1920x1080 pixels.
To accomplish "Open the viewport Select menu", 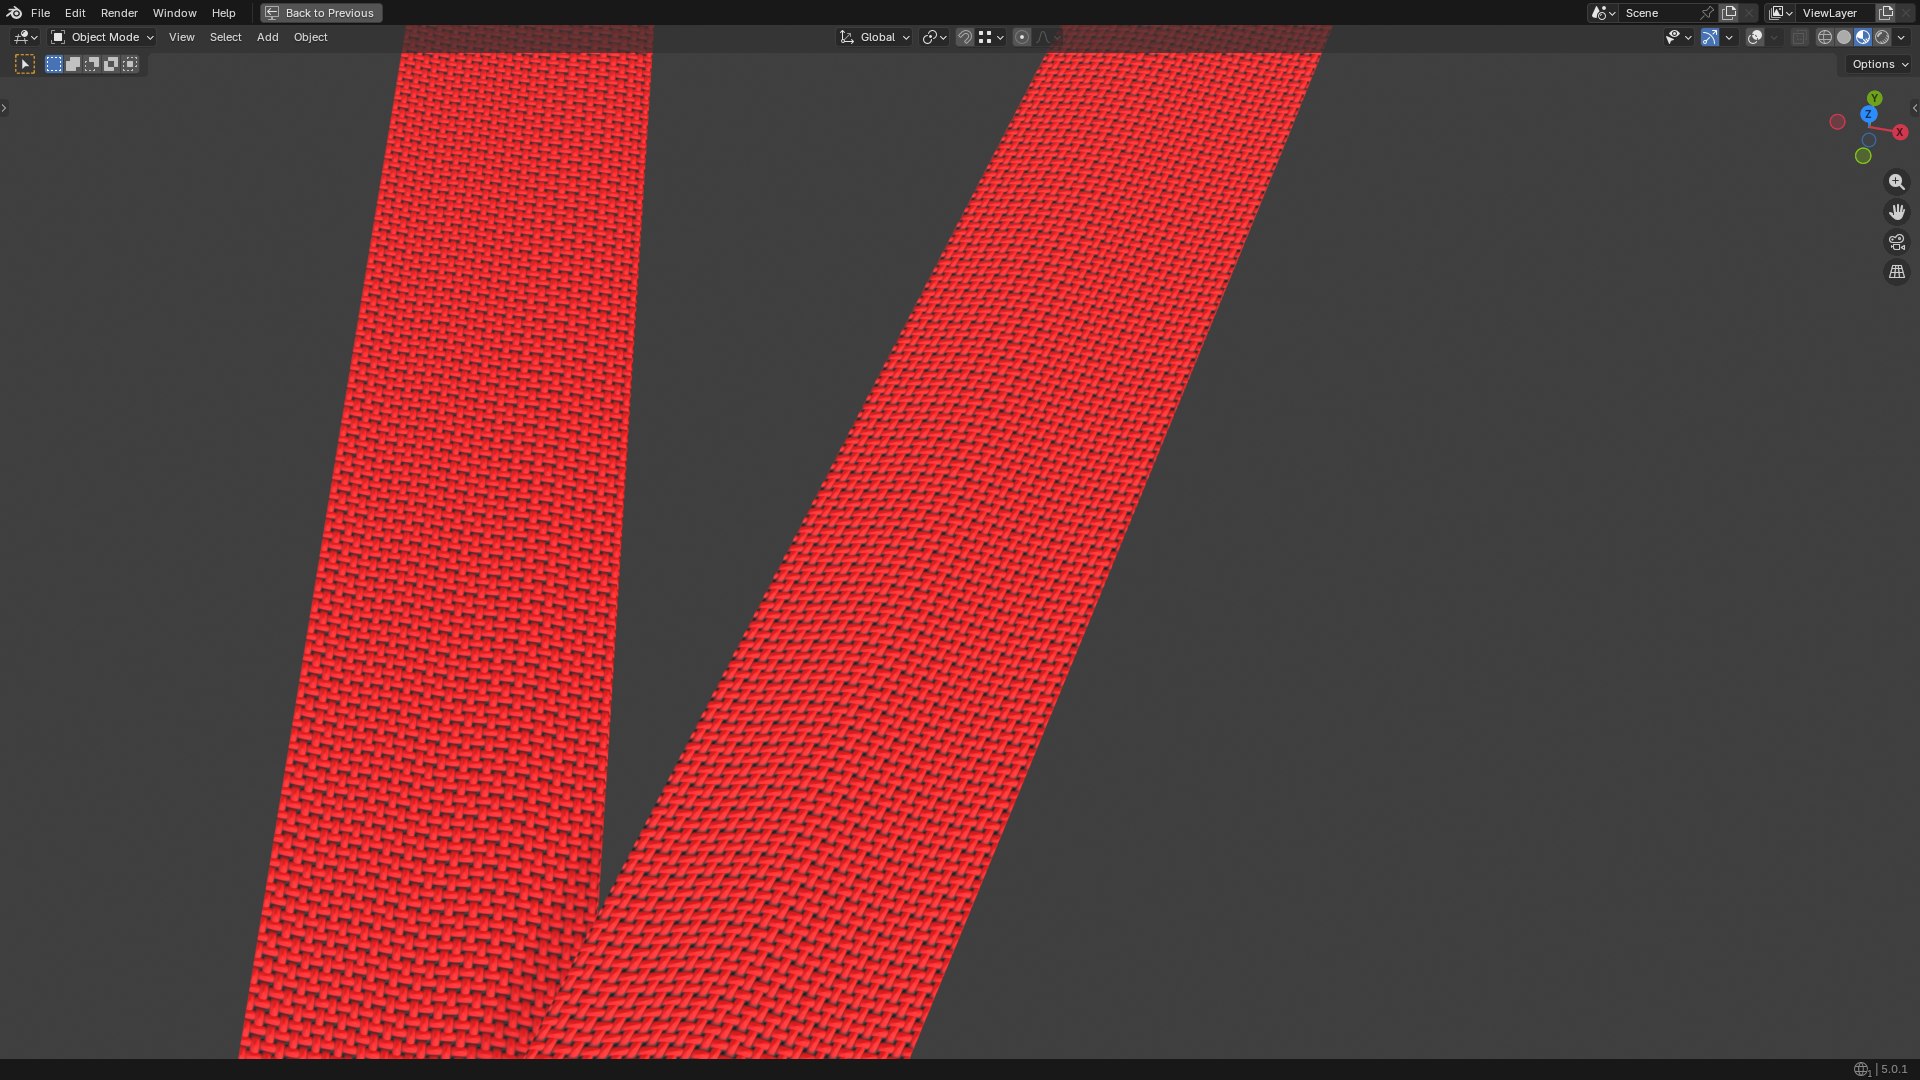I will pyautogui.click(x=225, y=37).
